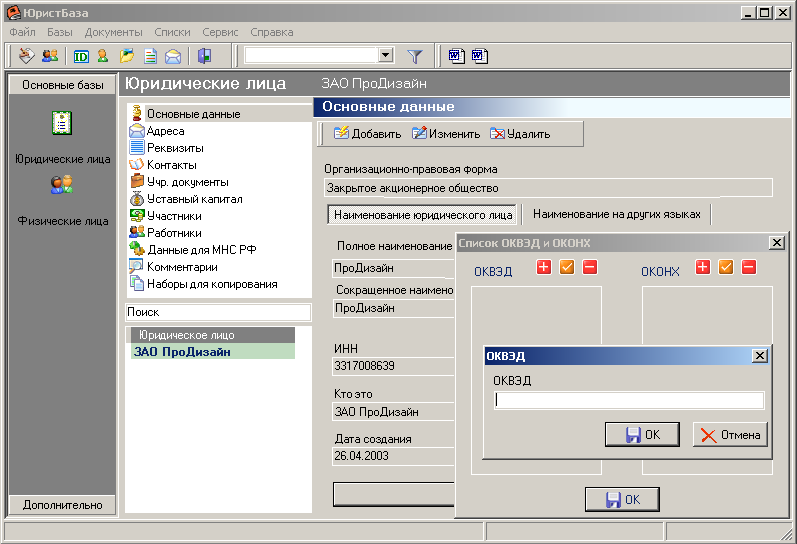Select Учр. документы in the section list
The width and height of the screenshot is (797, 544).
(220, 182)
